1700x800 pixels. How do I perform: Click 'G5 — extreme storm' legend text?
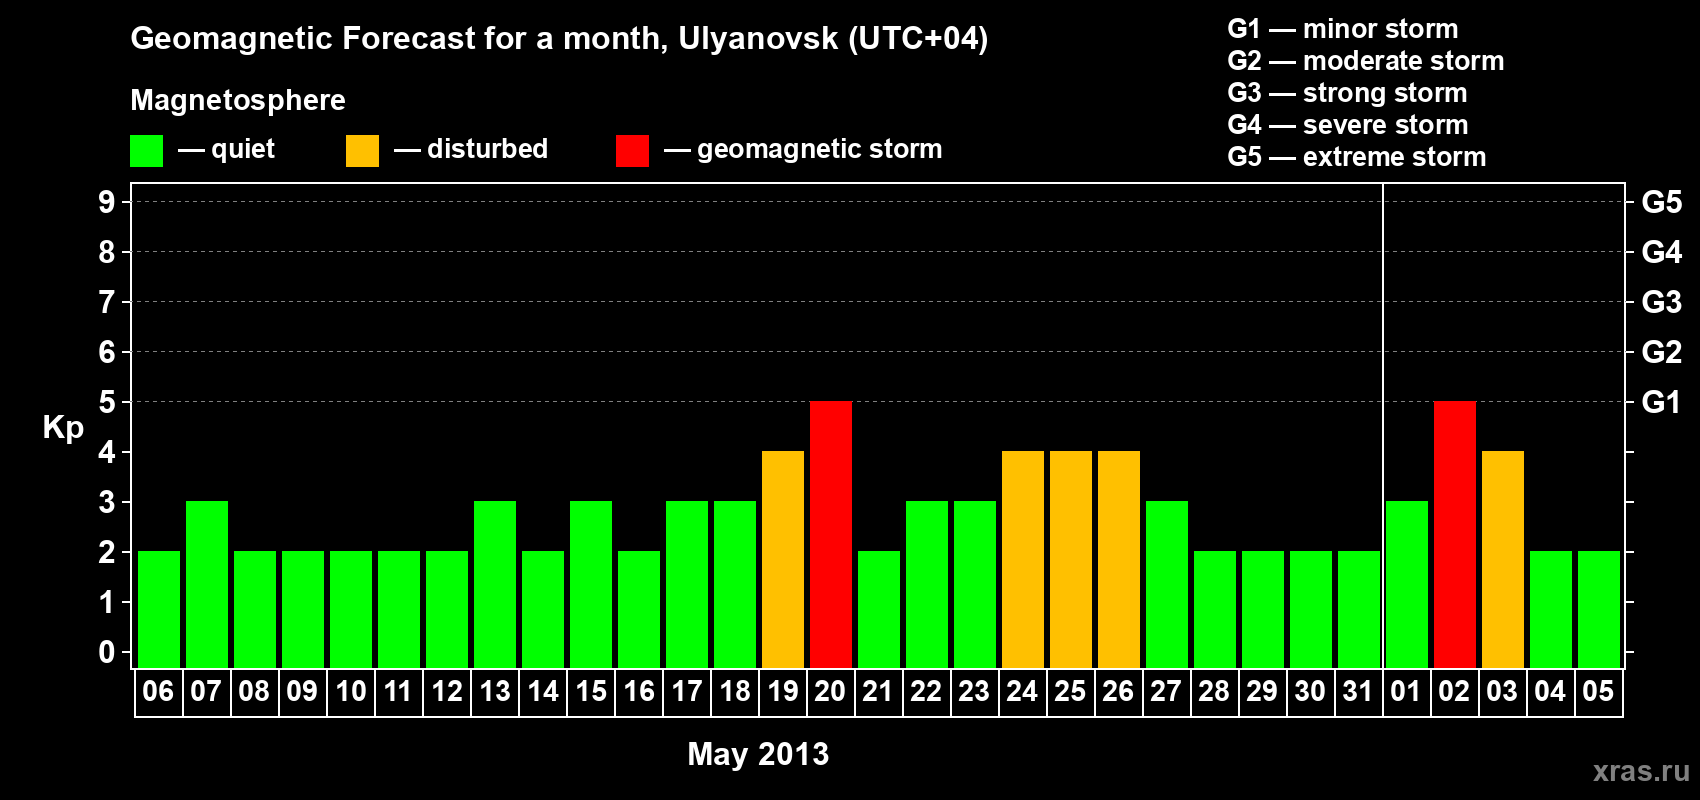click(1357, 157)
